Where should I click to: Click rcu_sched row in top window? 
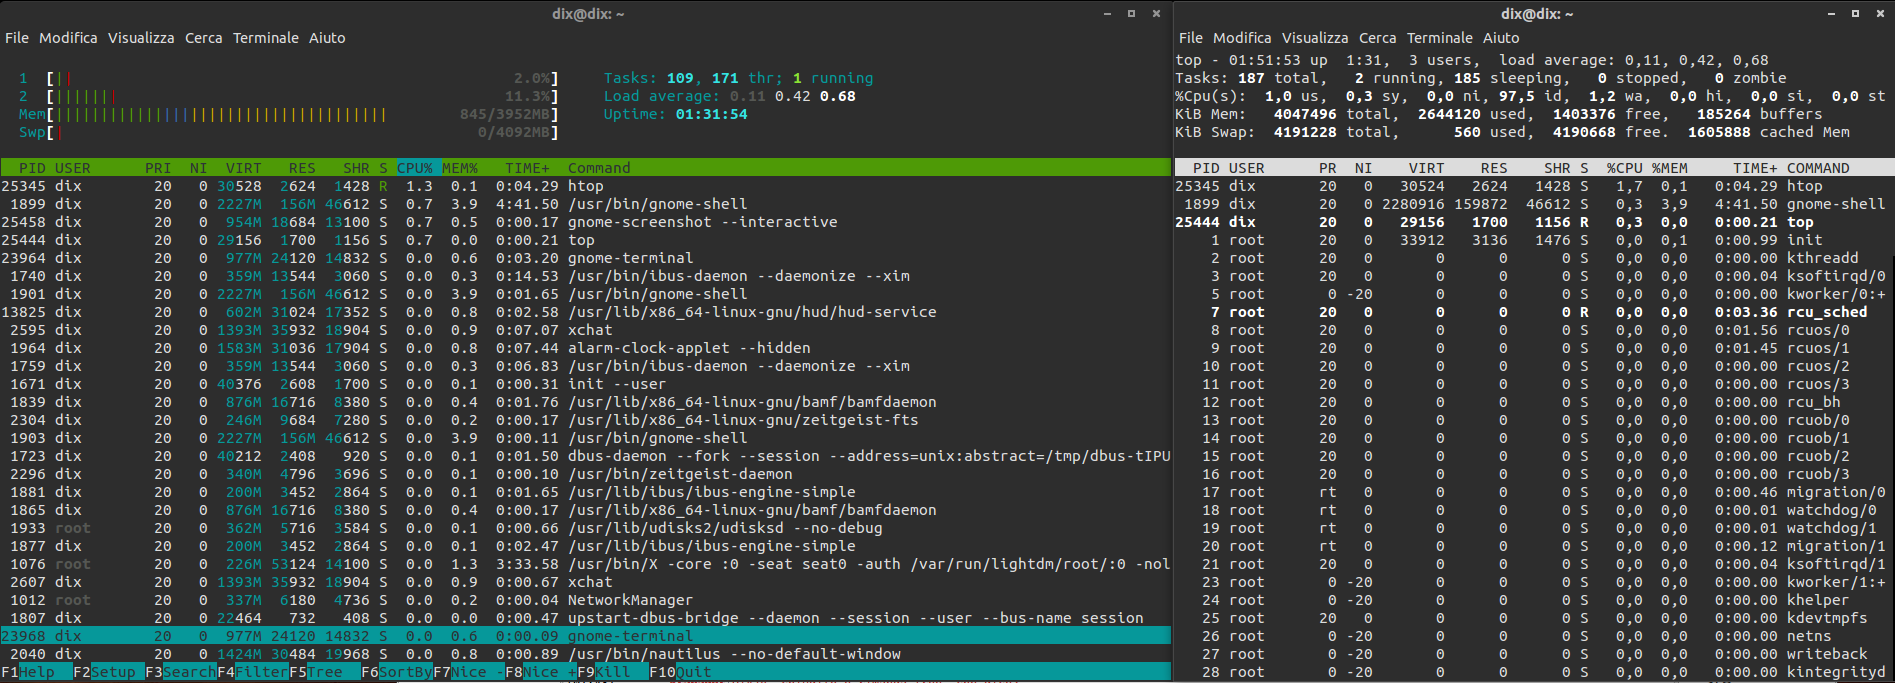click(x=1534, y=312)
